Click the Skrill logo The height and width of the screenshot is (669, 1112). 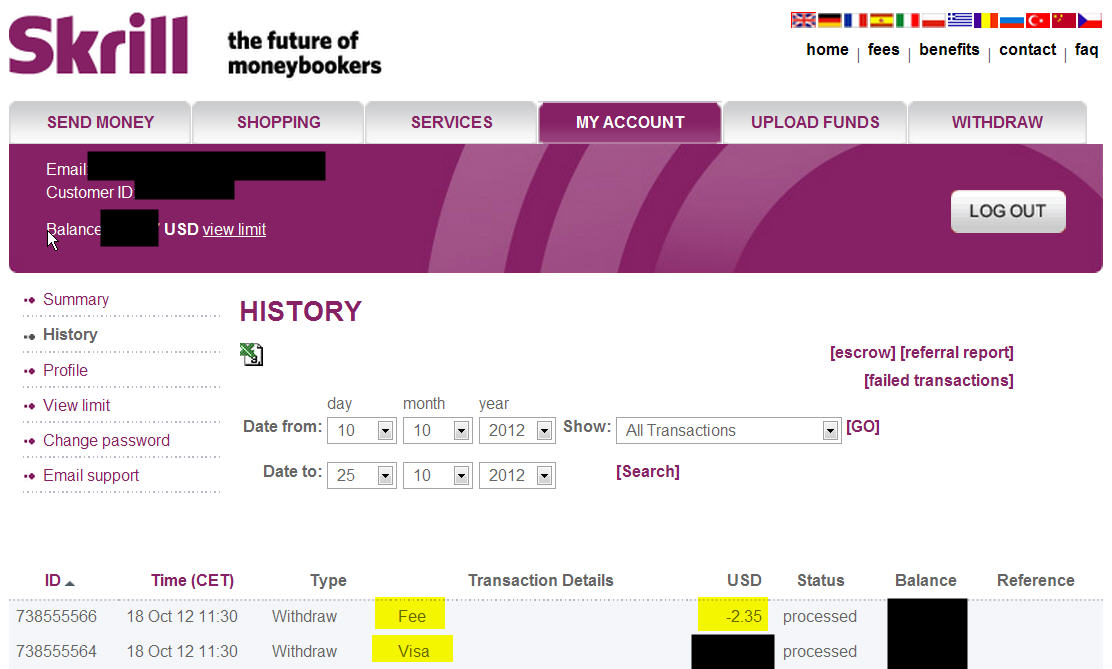click(99, 43)
